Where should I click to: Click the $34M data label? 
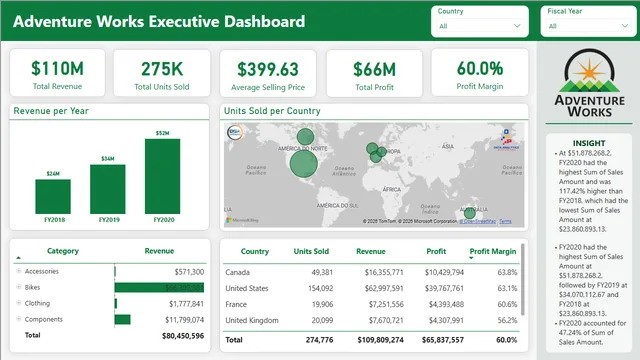[108, 158]
